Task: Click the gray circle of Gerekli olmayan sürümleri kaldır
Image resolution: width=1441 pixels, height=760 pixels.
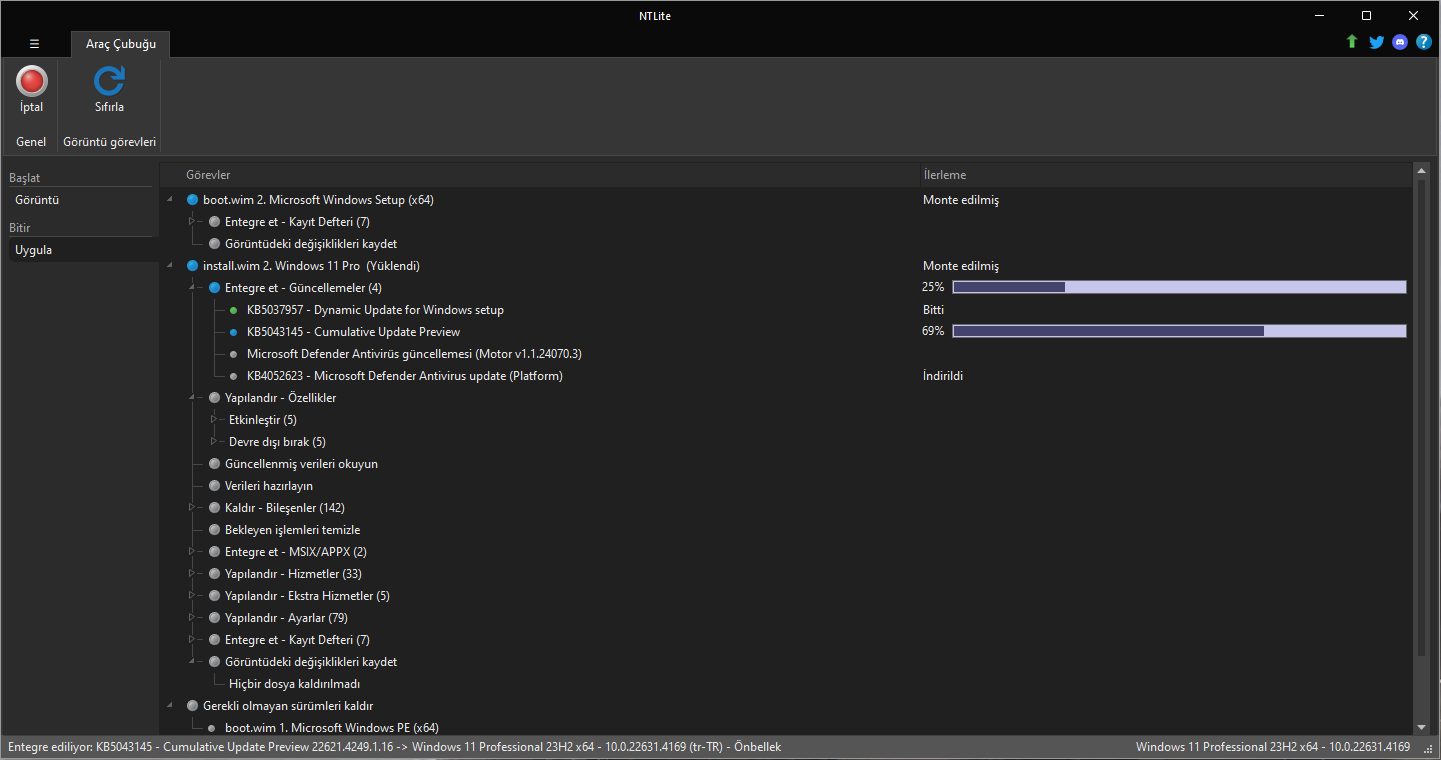Action: pyautogui.click(x=193, y=706)
